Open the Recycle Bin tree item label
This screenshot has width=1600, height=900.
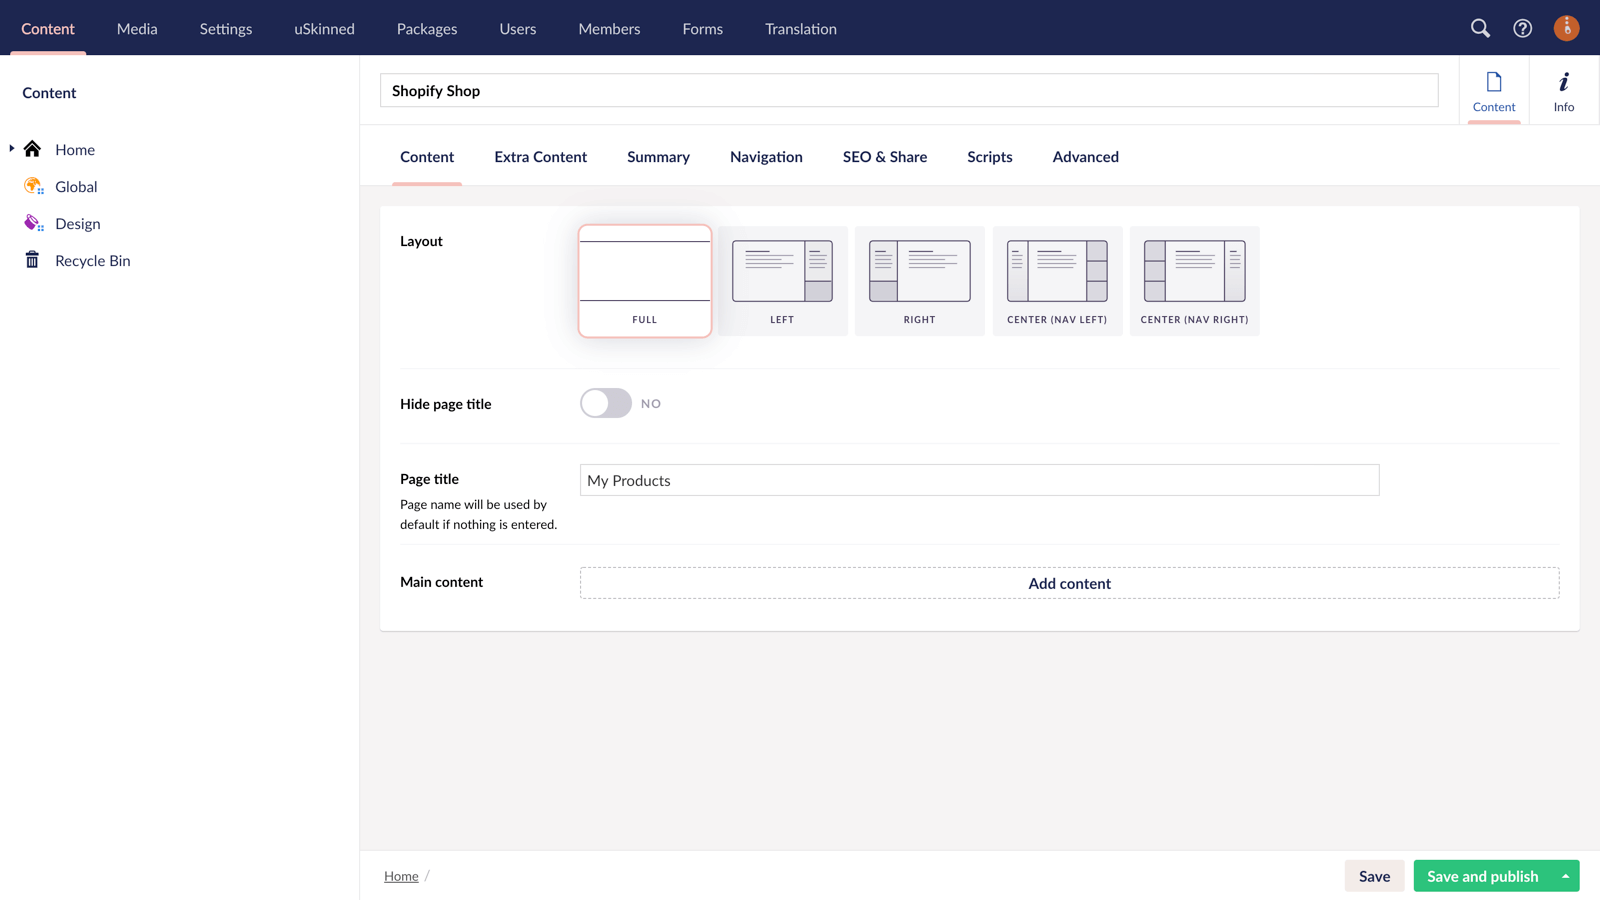pyautogui.click(x=93, y=260)
